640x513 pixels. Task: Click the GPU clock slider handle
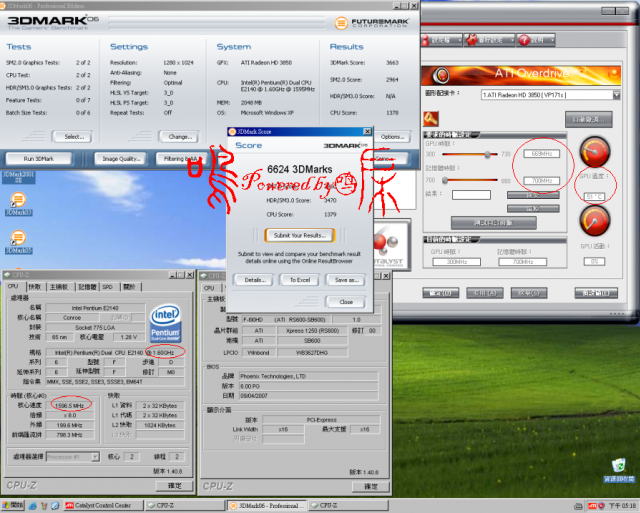pyautogui.click(x=487, y=154)
